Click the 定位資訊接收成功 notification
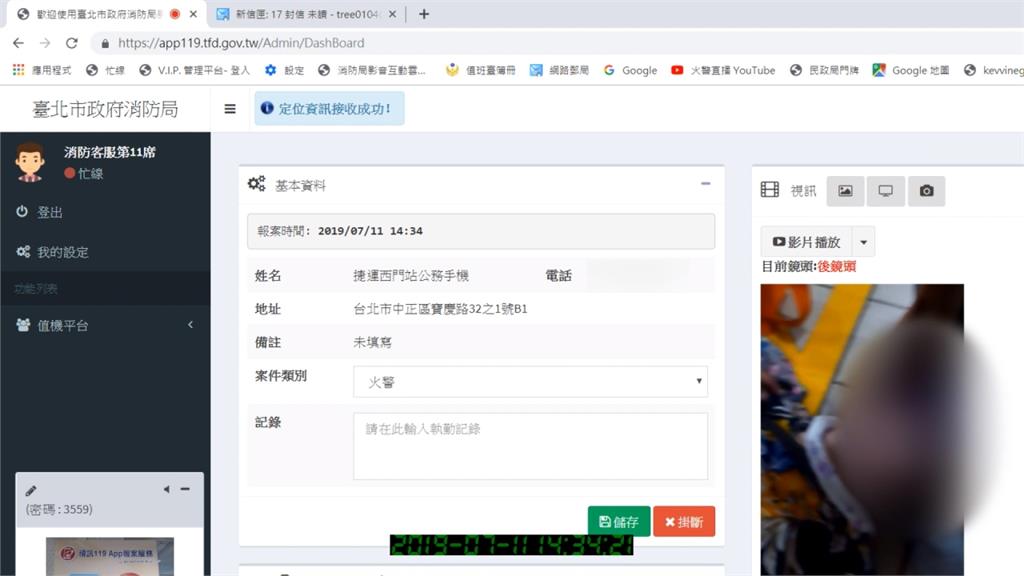This screenshot has height=576, width=1024. pyautogui.click(x=329, y=108)
